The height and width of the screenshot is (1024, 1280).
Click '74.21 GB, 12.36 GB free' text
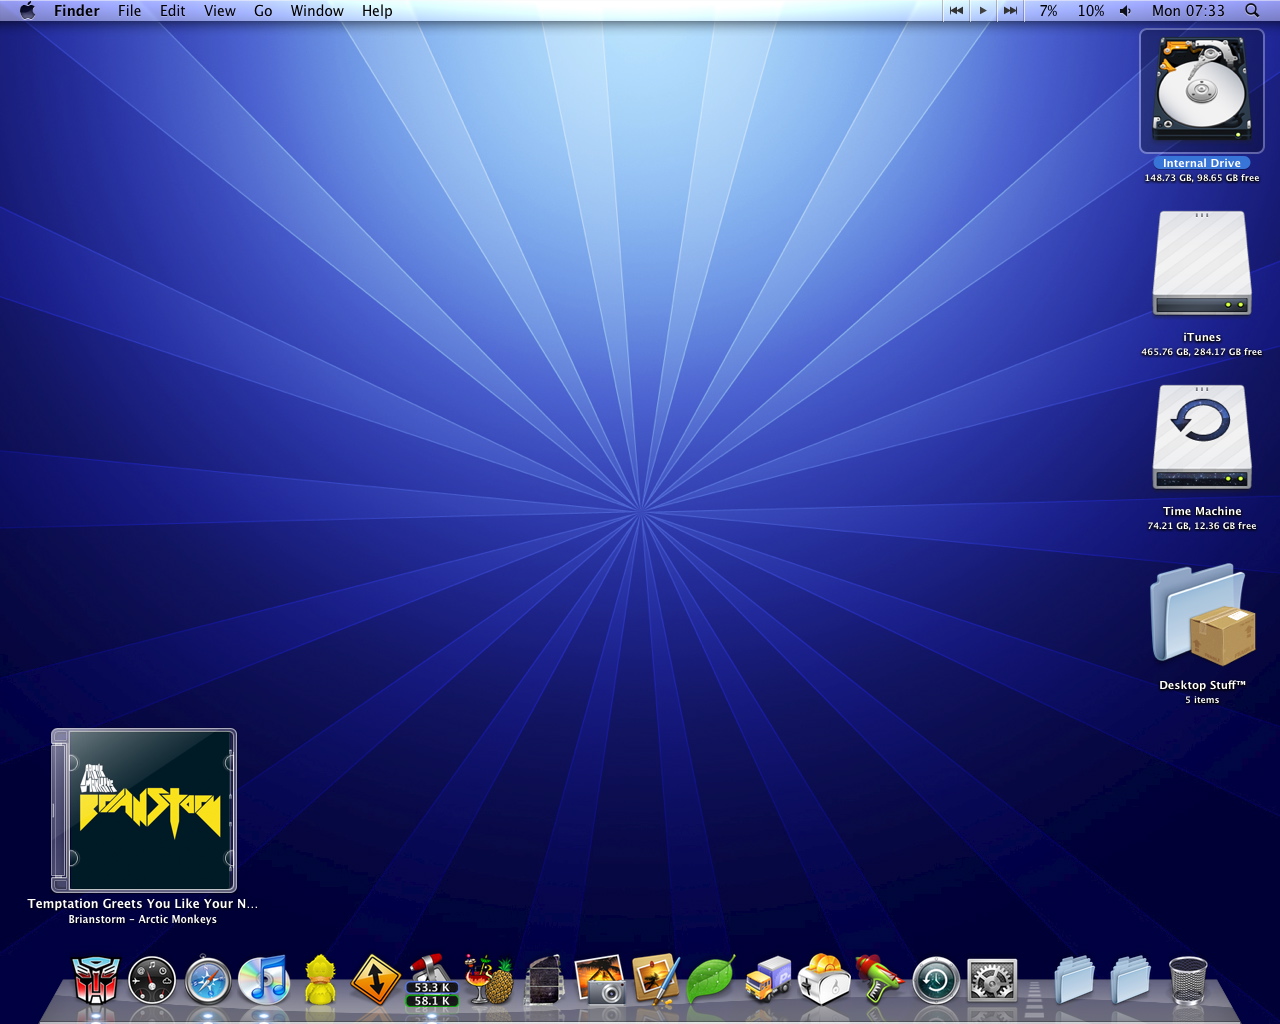pyautogui.click(x=1202, y=526)
